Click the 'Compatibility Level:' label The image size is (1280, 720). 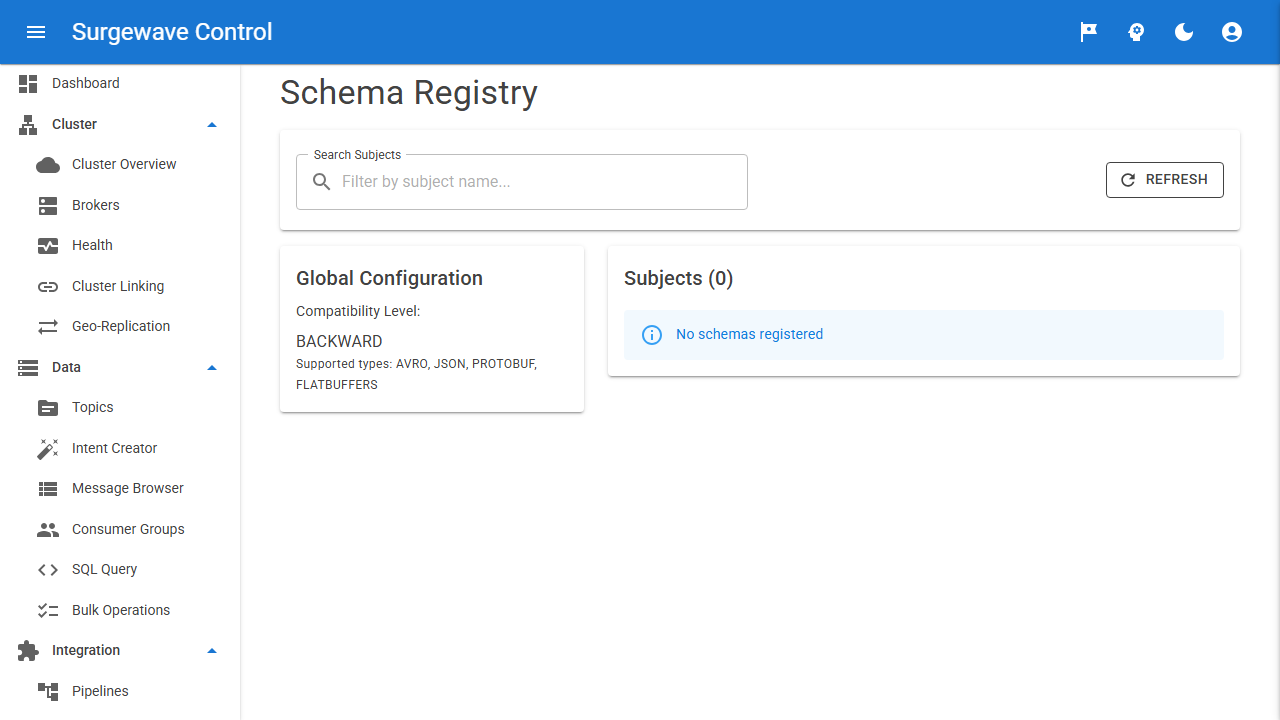pyautogui.click(x=358, y=312)
